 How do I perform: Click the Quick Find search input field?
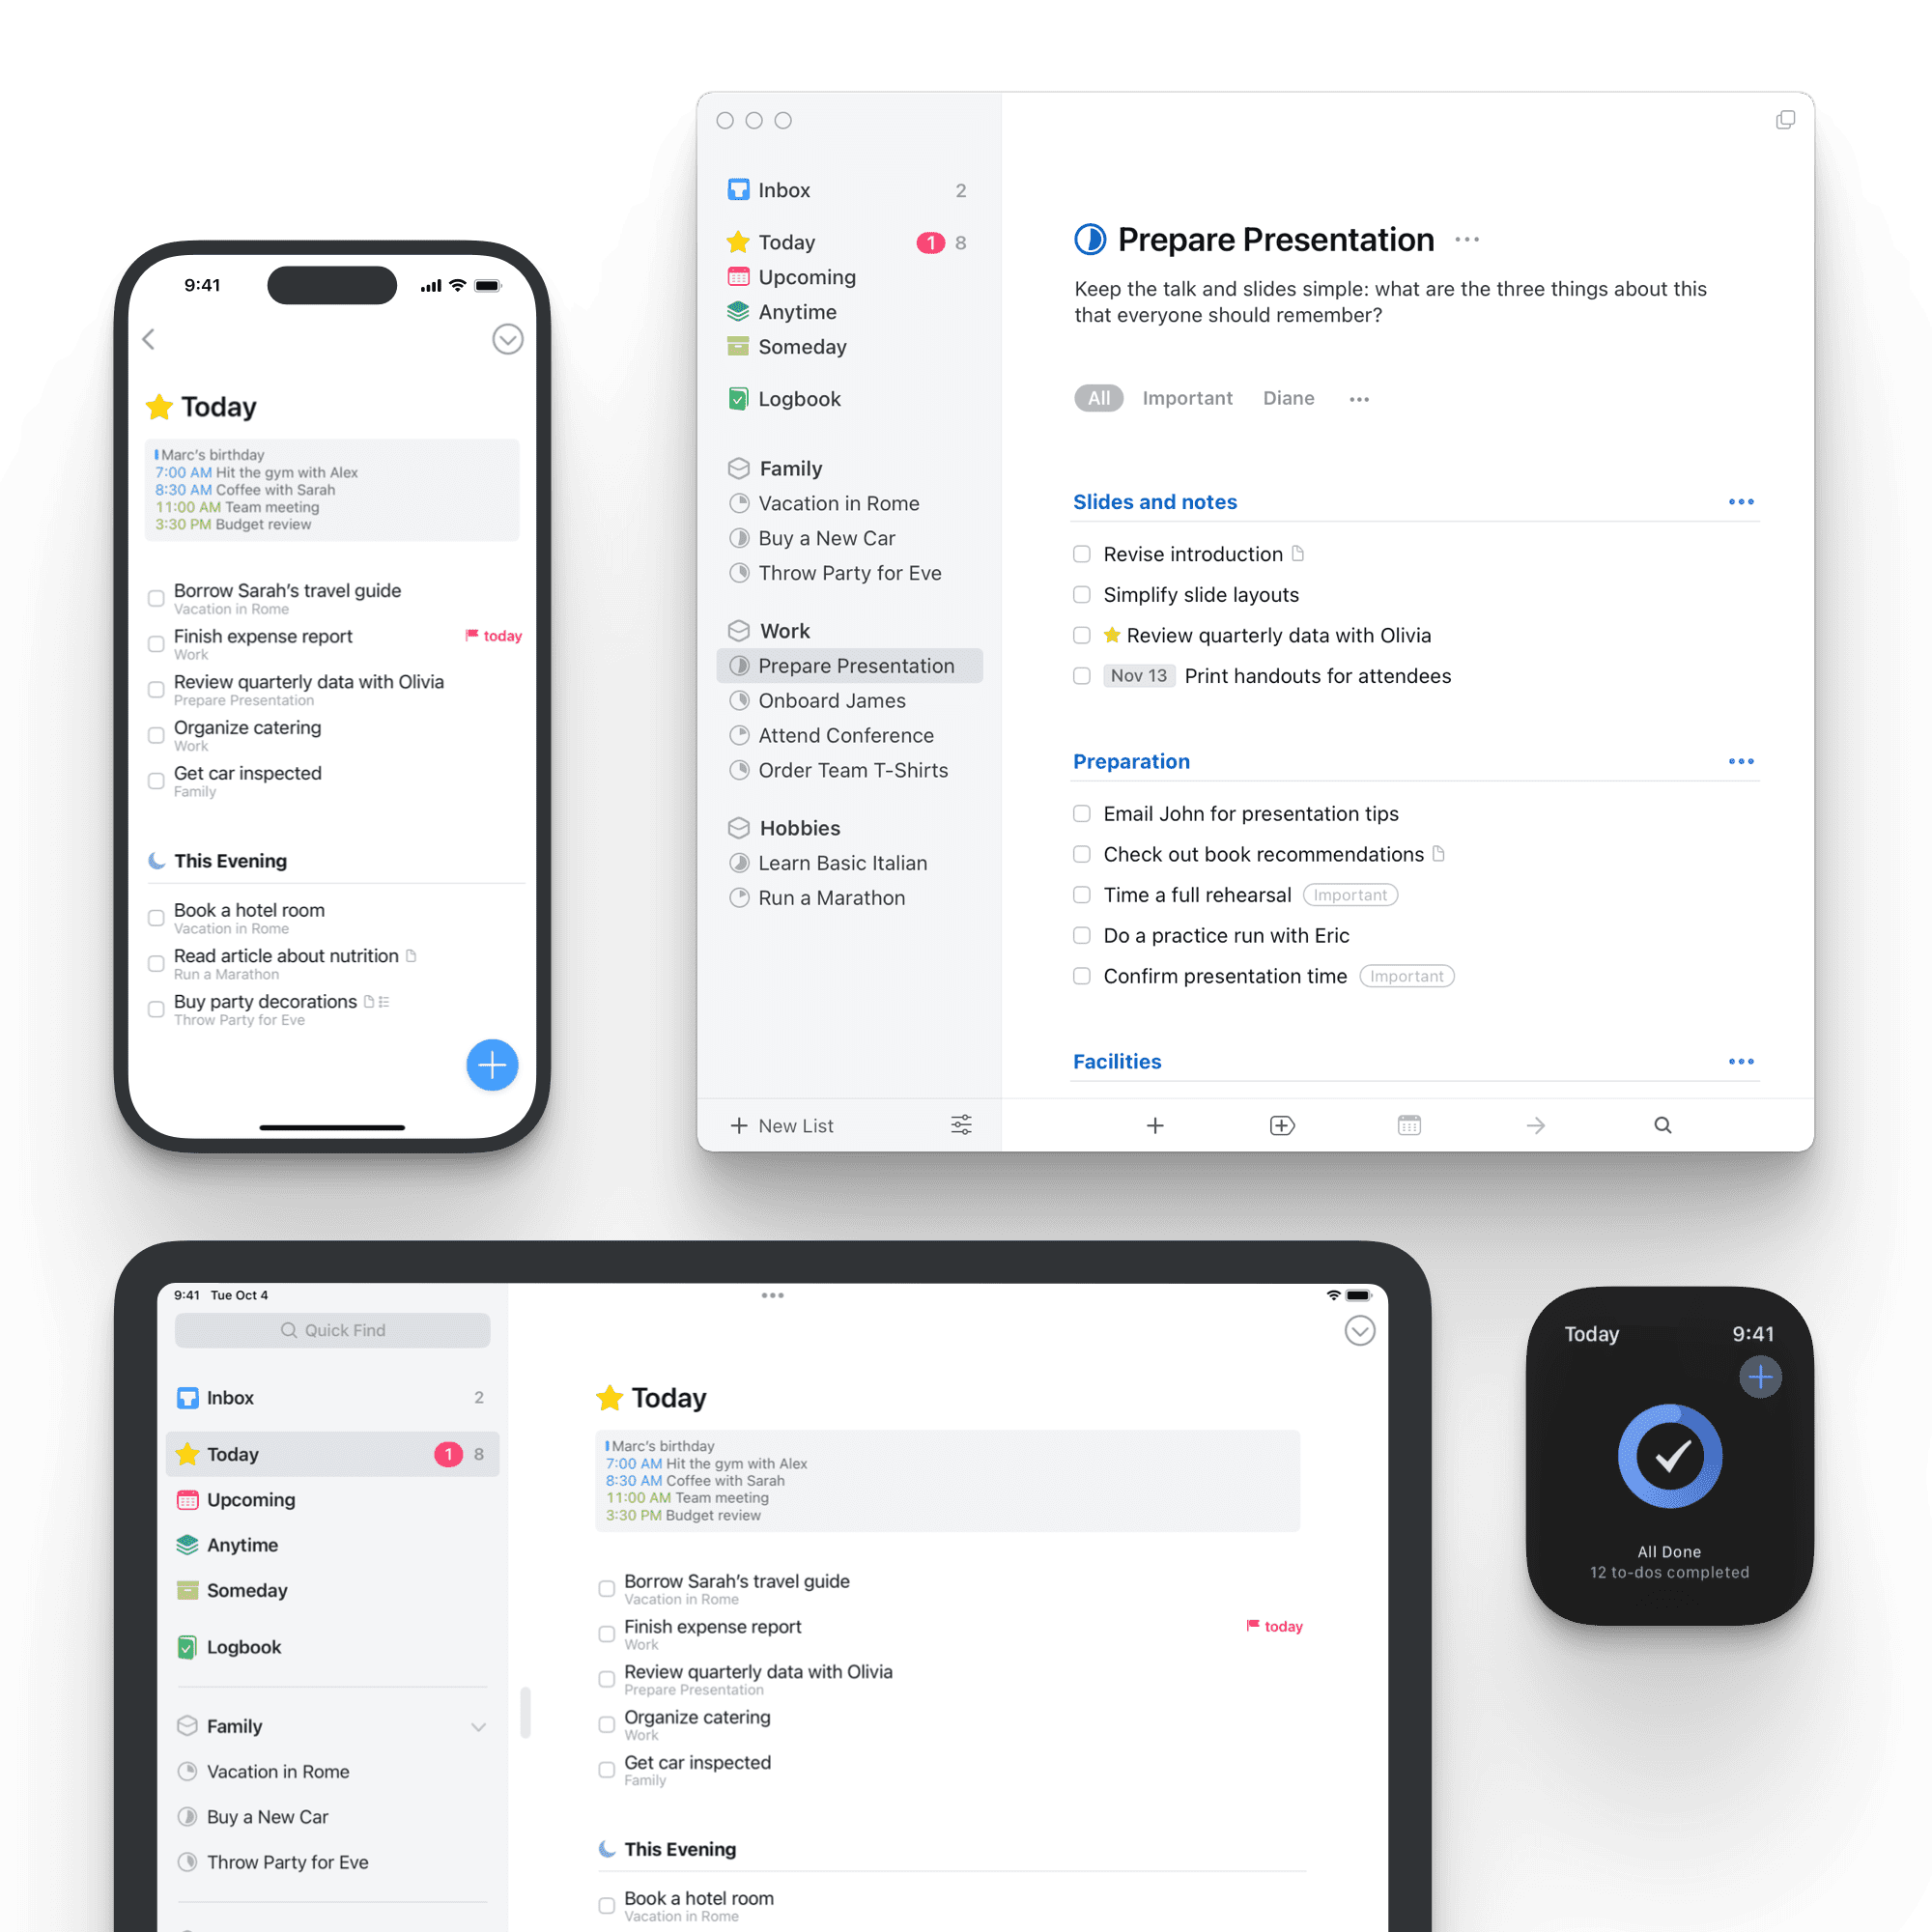[x=338, y=1330]
